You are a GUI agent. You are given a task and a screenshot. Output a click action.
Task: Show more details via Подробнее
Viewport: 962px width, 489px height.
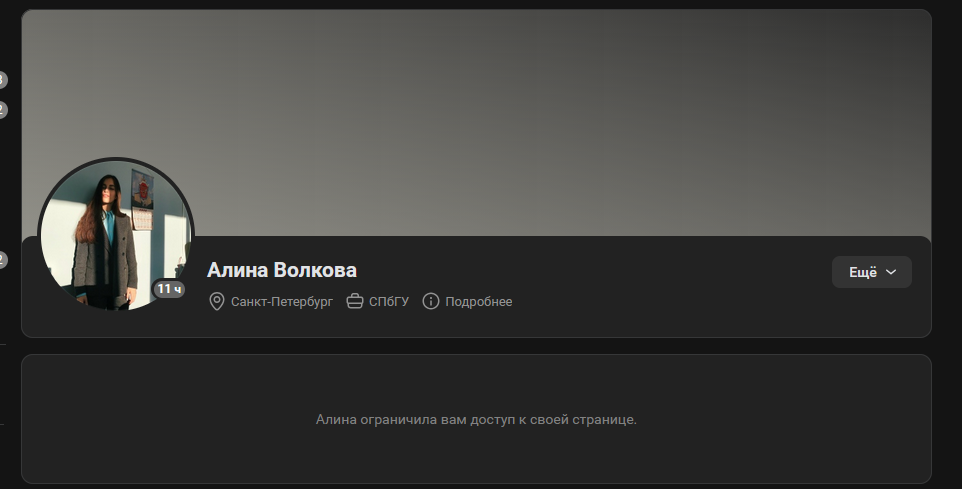pos(478,301)
